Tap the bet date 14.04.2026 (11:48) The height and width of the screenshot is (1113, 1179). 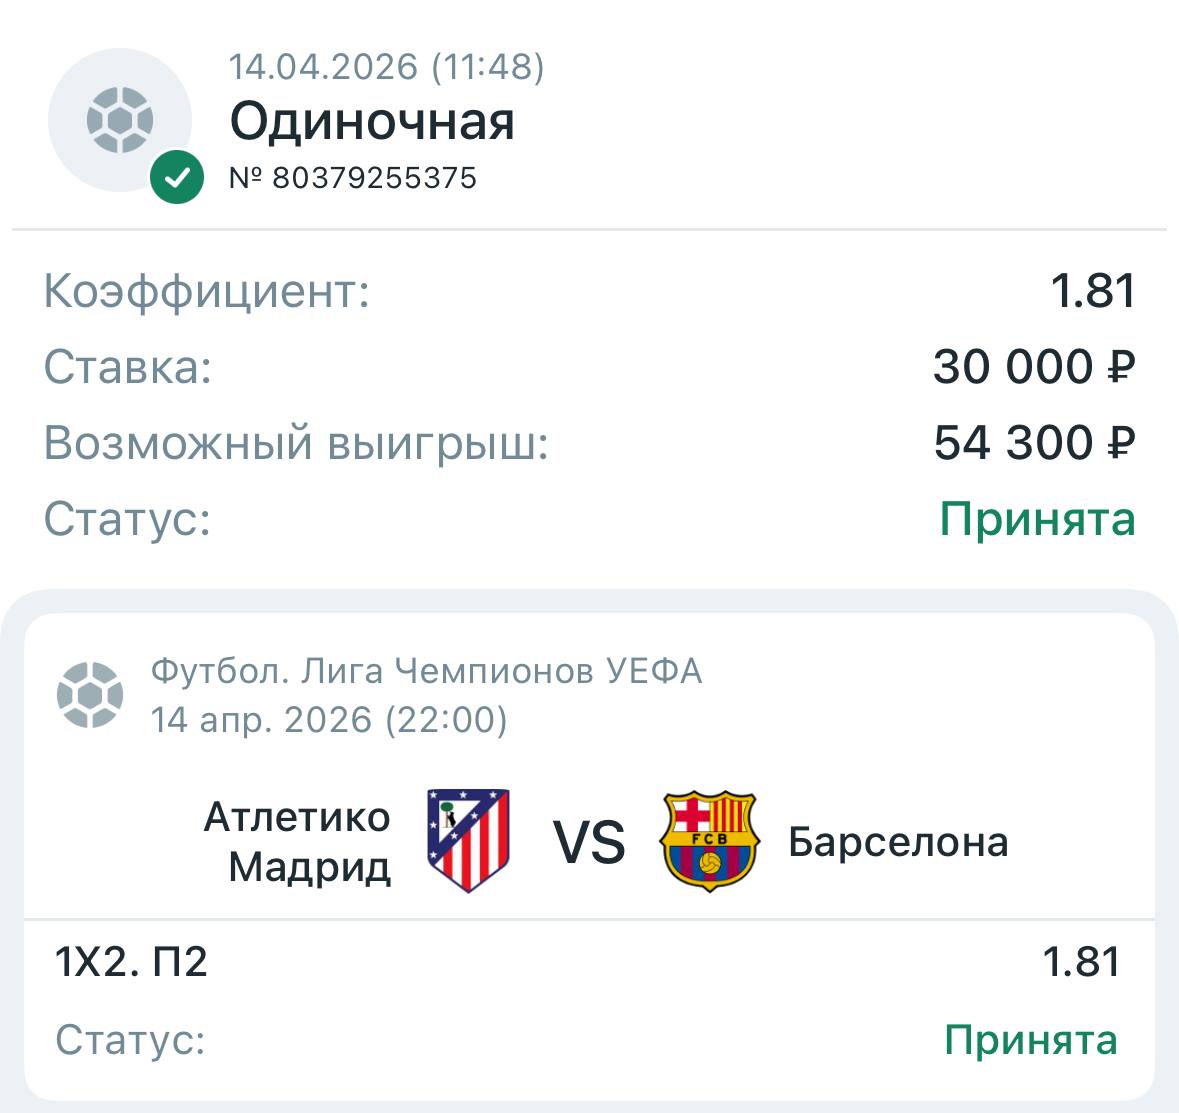[386, 67]
